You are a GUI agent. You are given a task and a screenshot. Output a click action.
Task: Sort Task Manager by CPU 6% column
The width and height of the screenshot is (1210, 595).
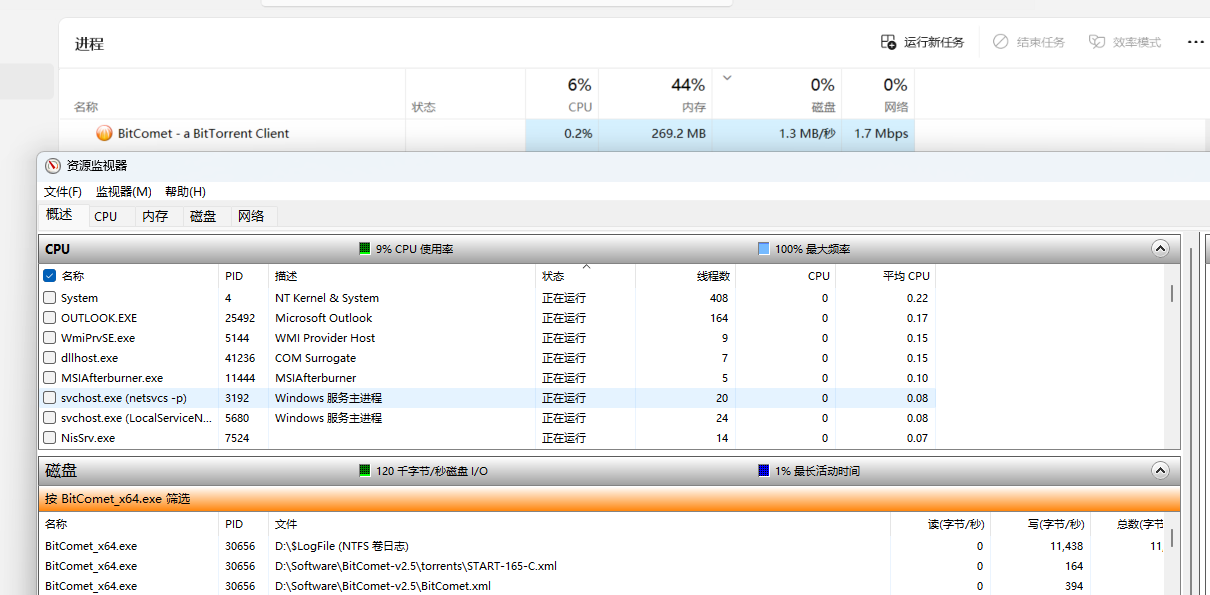click(x=562, y=94)
